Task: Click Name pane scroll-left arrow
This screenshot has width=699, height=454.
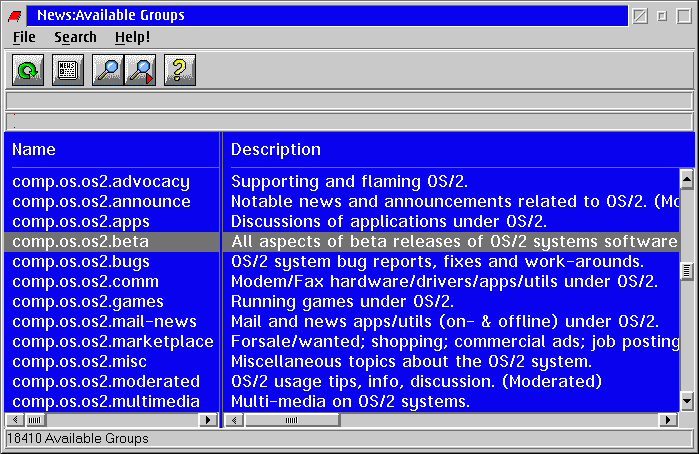Action: tap(15, 420)
